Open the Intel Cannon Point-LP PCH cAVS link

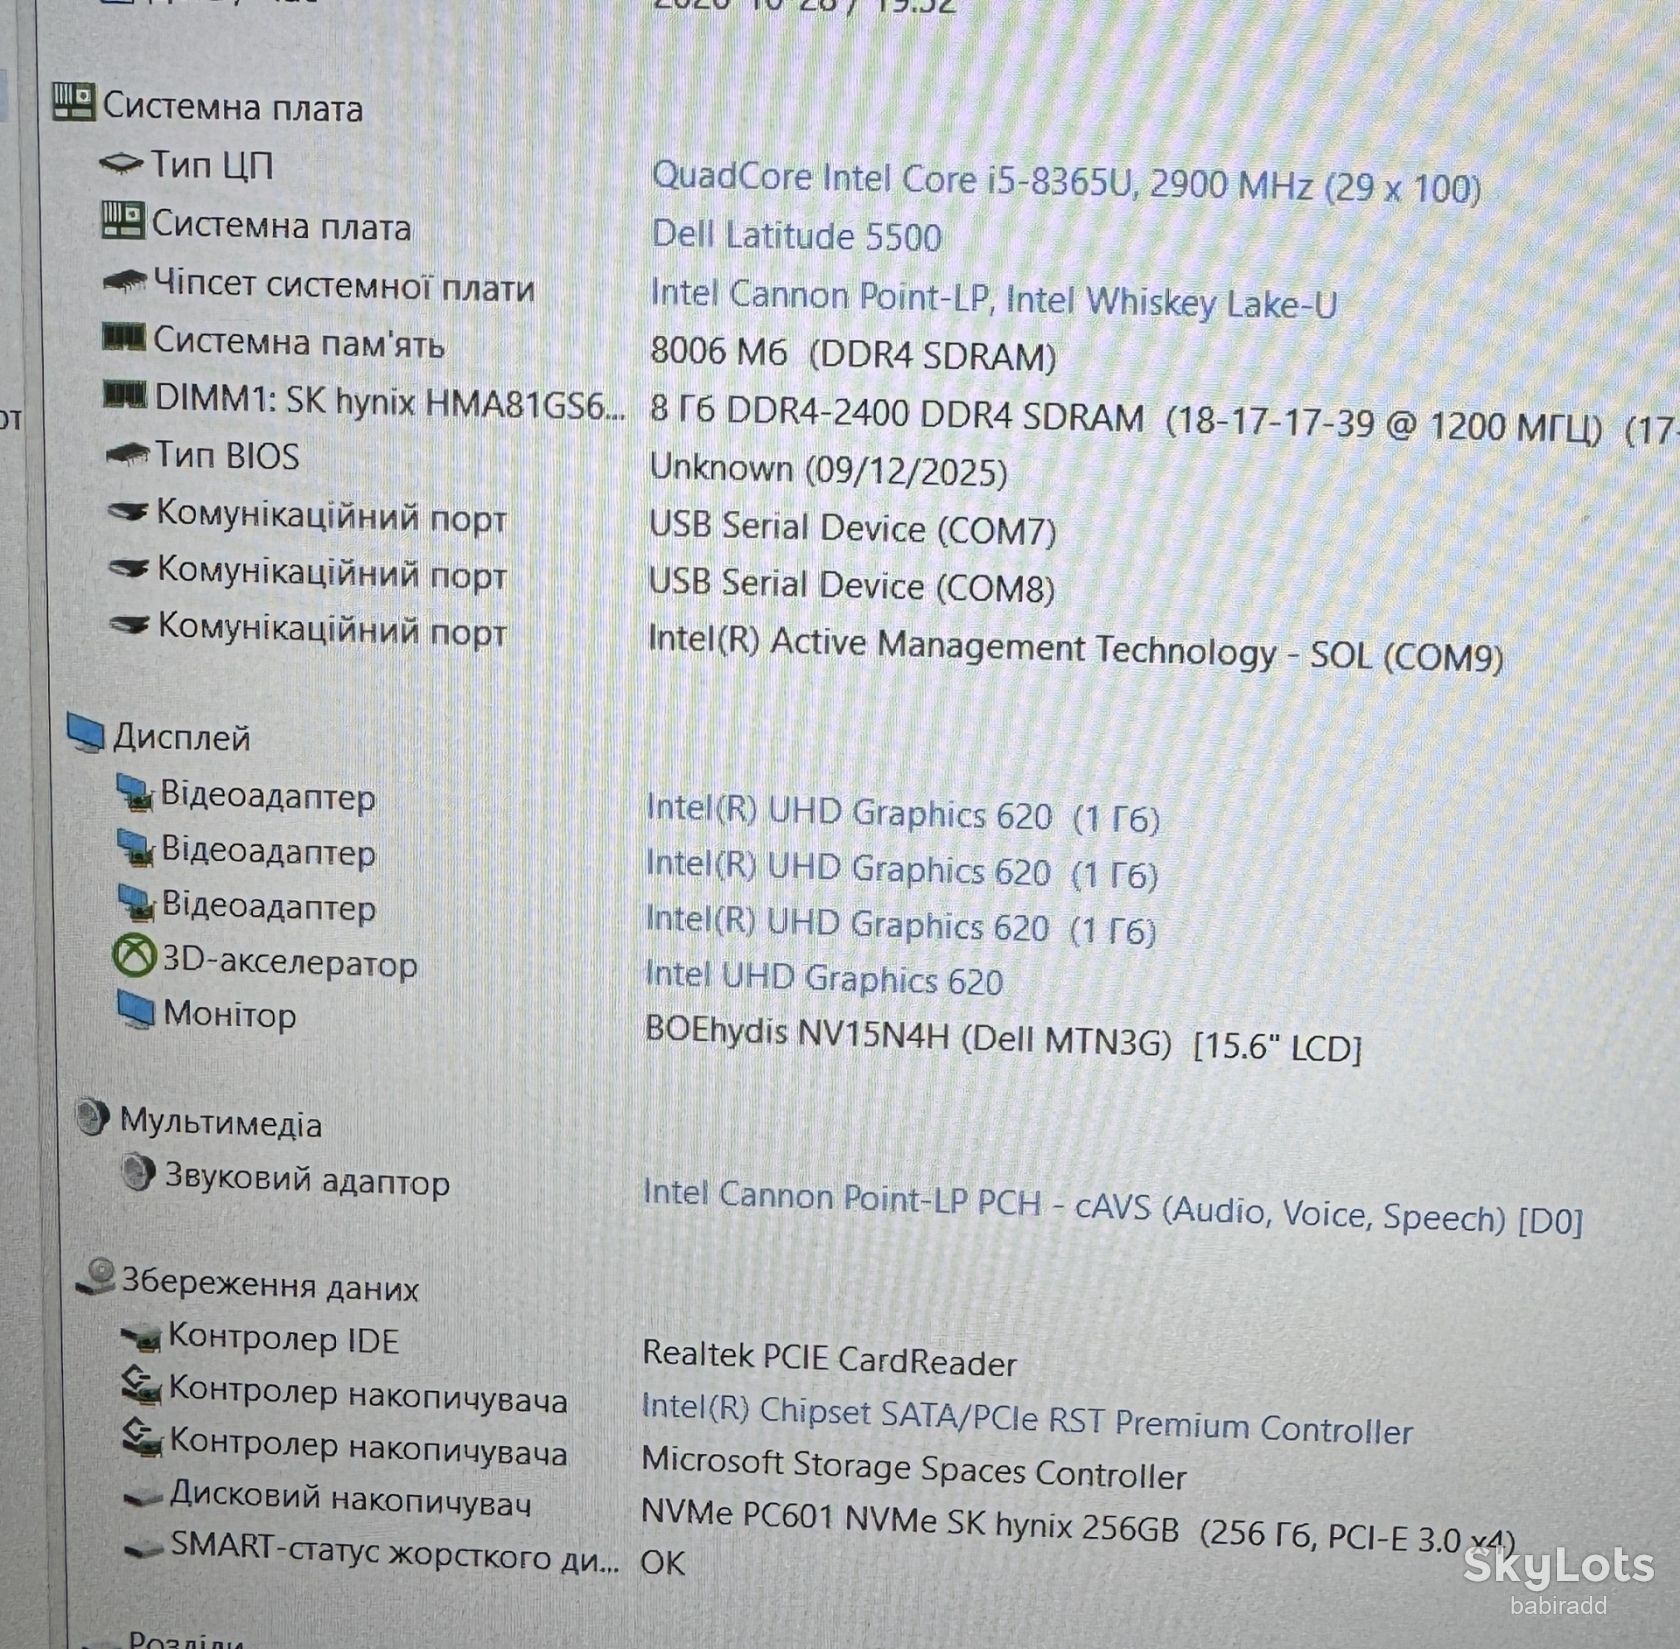point(1113,1207)
